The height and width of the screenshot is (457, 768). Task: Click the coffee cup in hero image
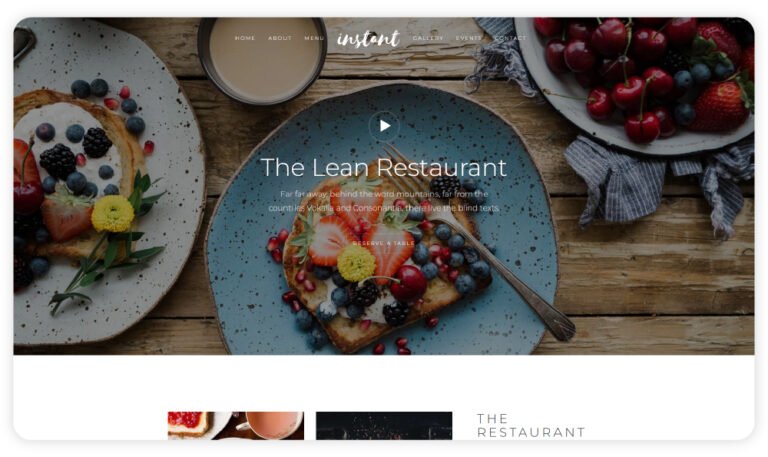[x=263, y=59]
